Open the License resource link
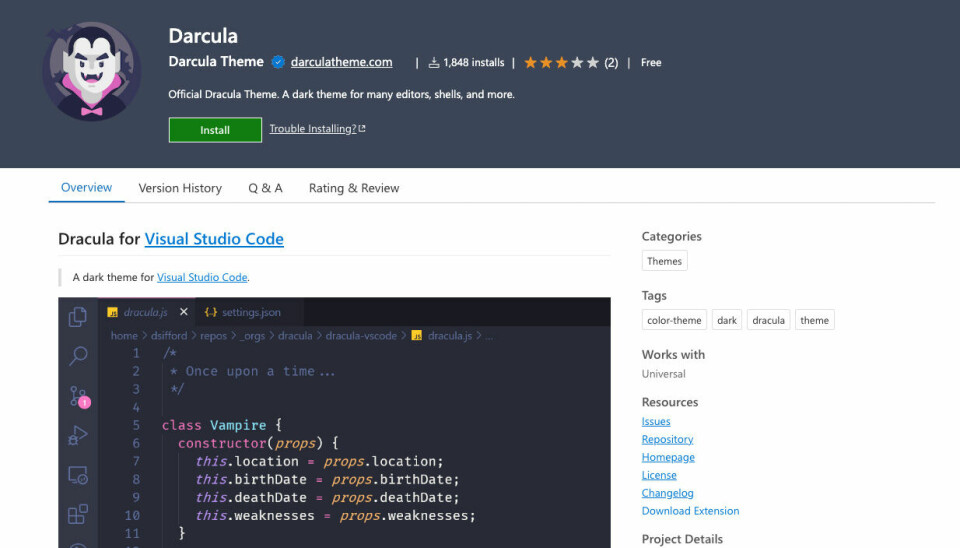 point(659,475)
